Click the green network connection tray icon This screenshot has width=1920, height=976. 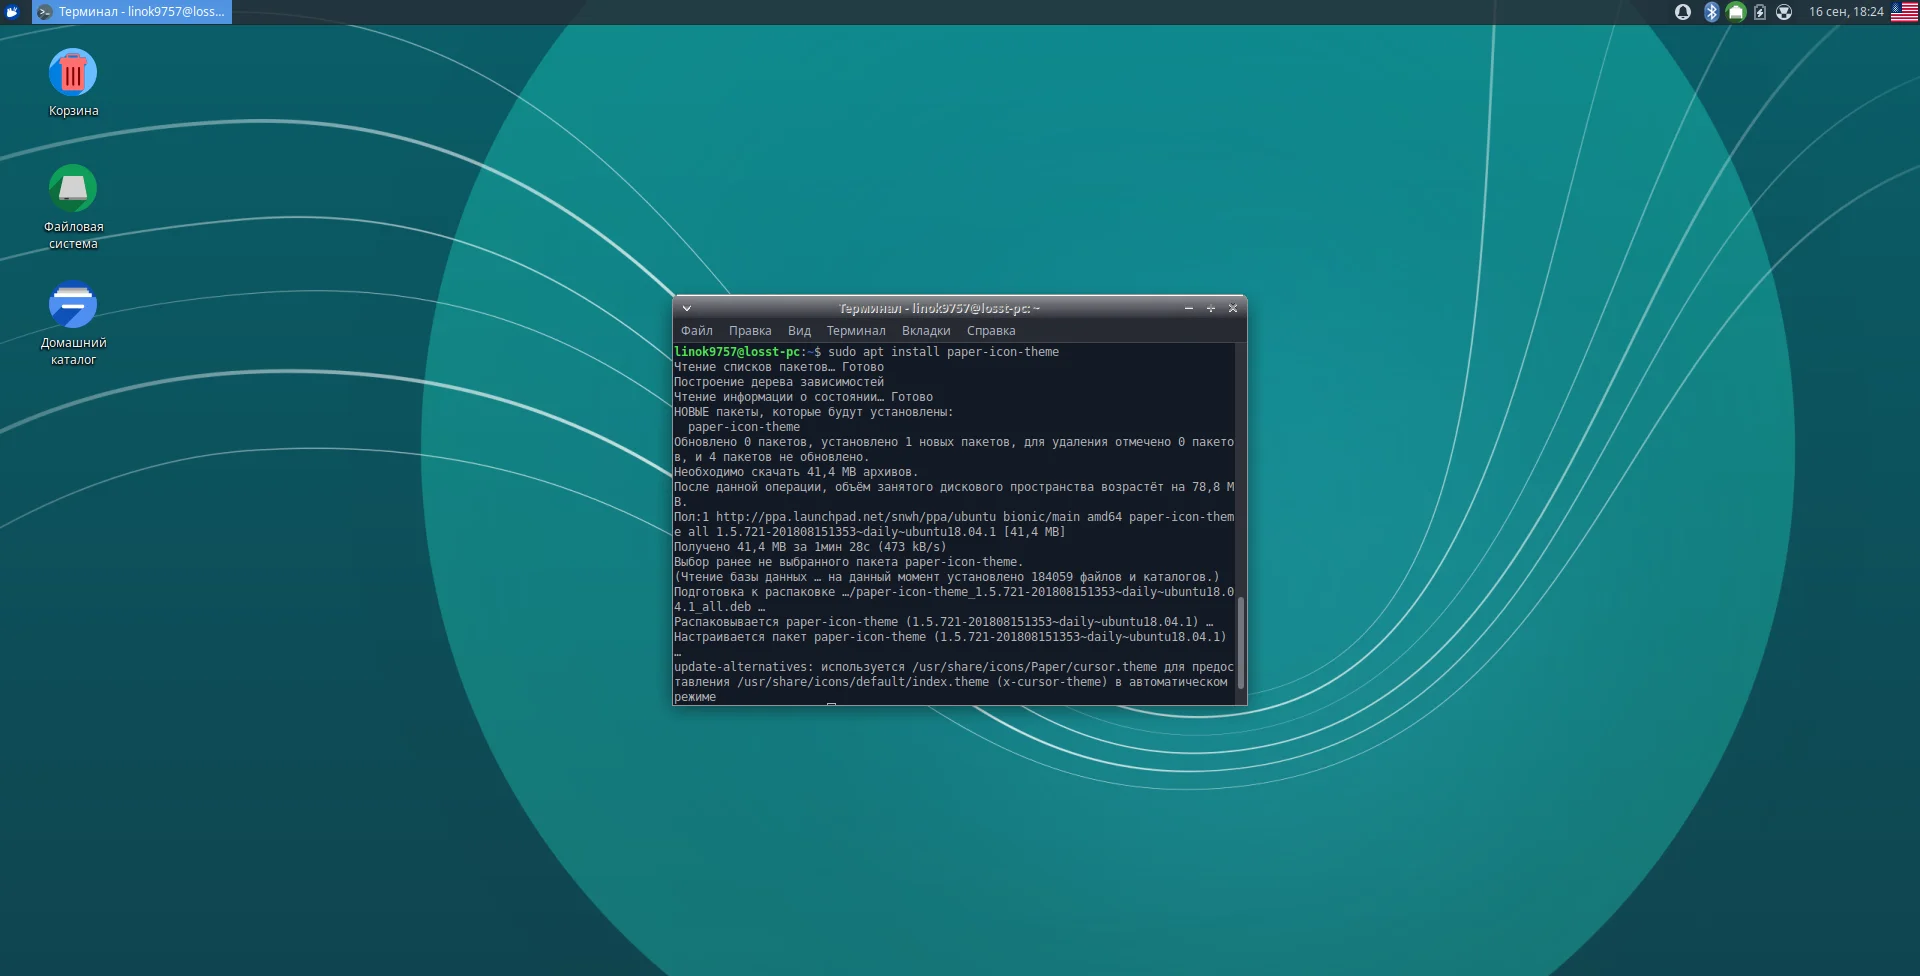coord(1736,12)
